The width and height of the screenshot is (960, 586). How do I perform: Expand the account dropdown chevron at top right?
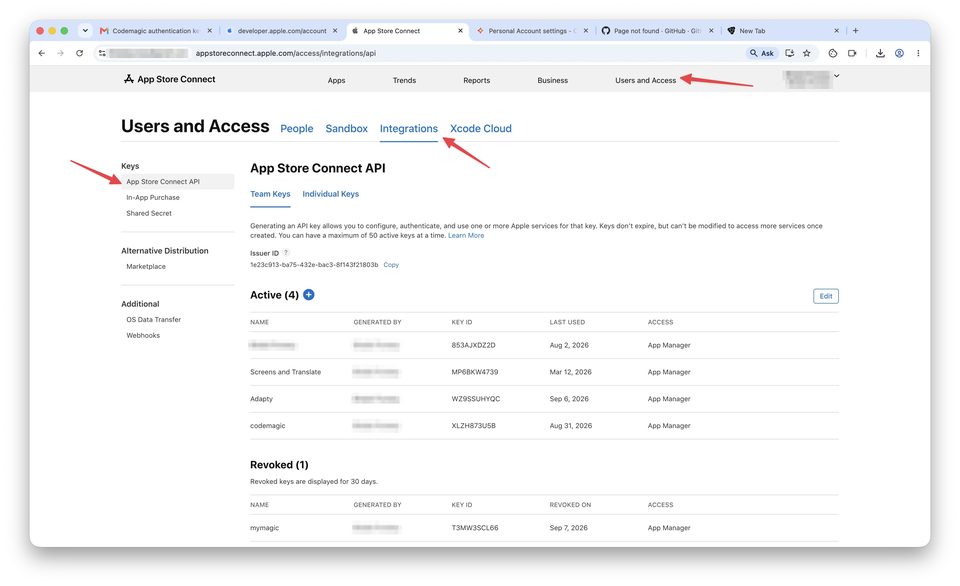click(836, 76)
